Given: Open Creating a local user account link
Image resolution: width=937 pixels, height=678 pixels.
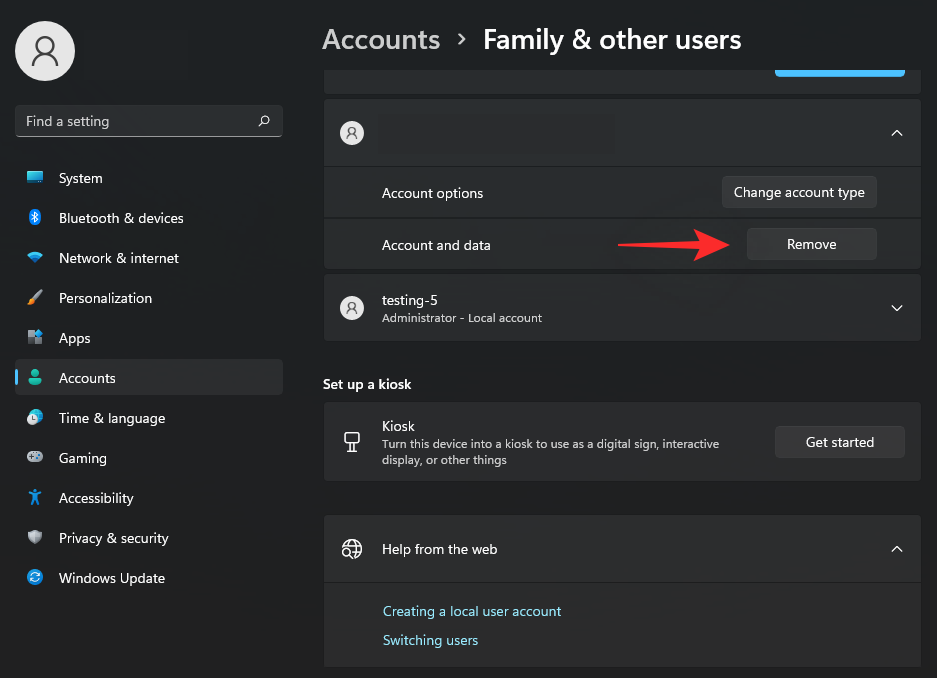Looking at the screenshot, I should 472,611.
